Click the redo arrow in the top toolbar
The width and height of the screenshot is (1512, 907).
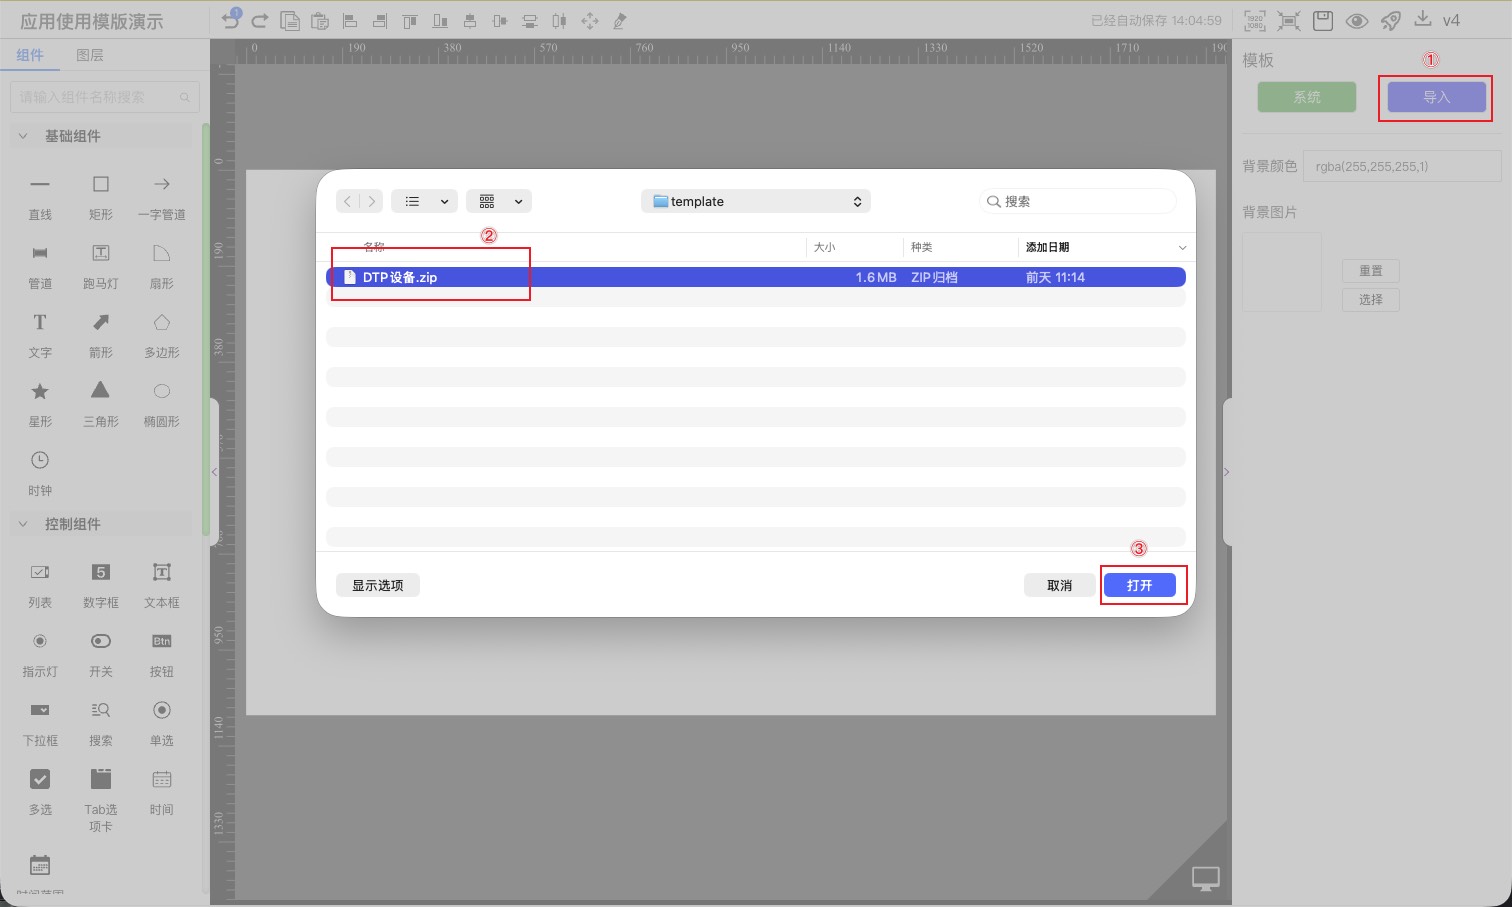(x=260, y=20)
